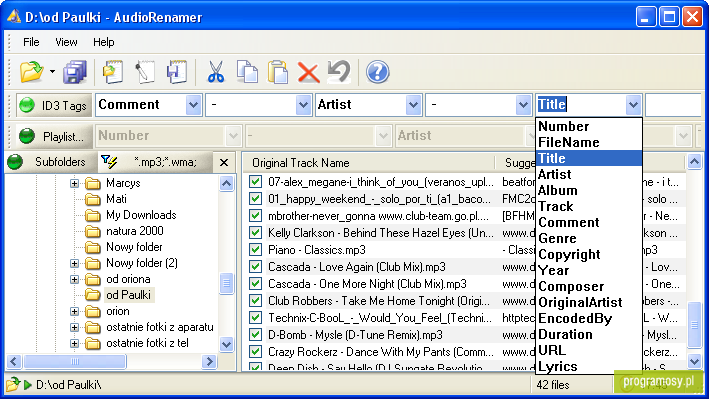The height and width of the screenshot is (399, 709).
Task: Select the My Downloads folder
Action: click(x=141, y=215)
